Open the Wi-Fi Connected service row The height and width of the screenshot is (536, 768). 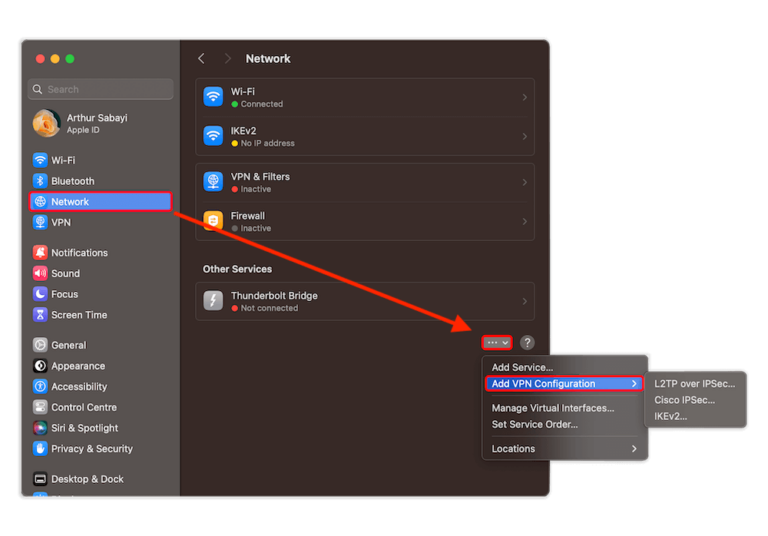pos(365,97)
